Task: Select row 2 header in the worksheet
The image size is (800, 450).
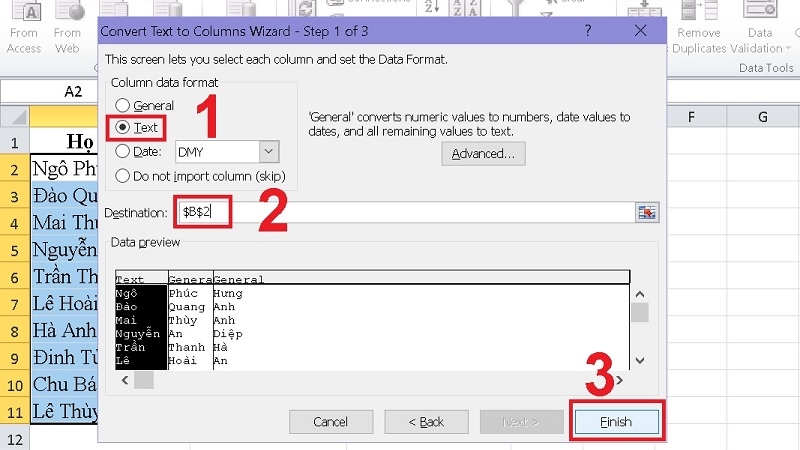Action: 15,169
